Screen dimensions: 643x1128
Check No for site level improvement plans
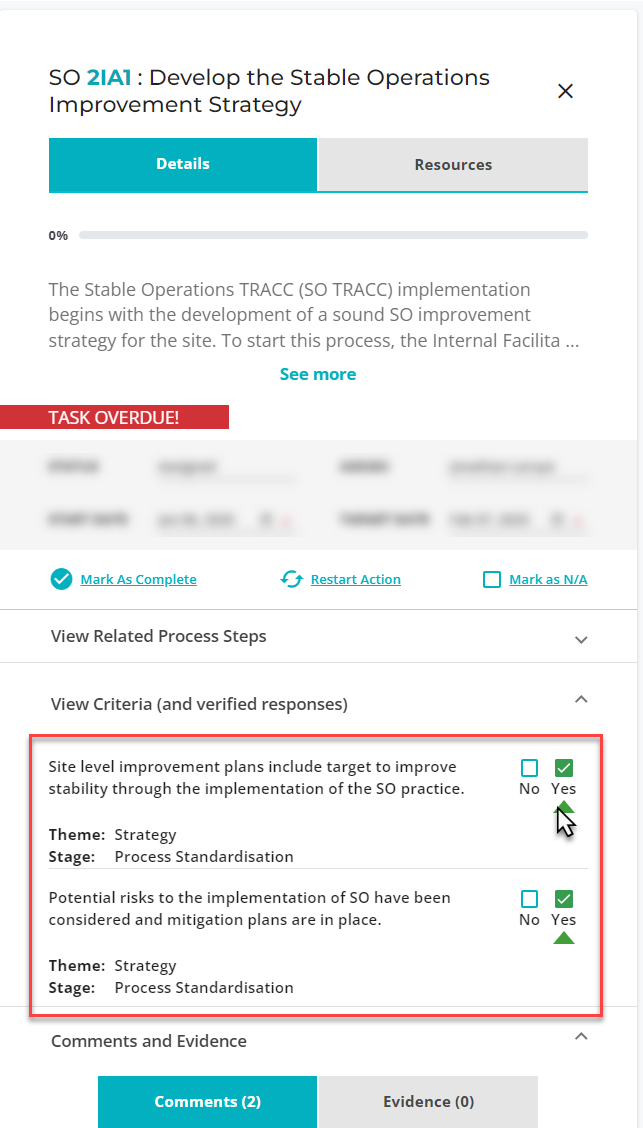[x=529, y=768]
